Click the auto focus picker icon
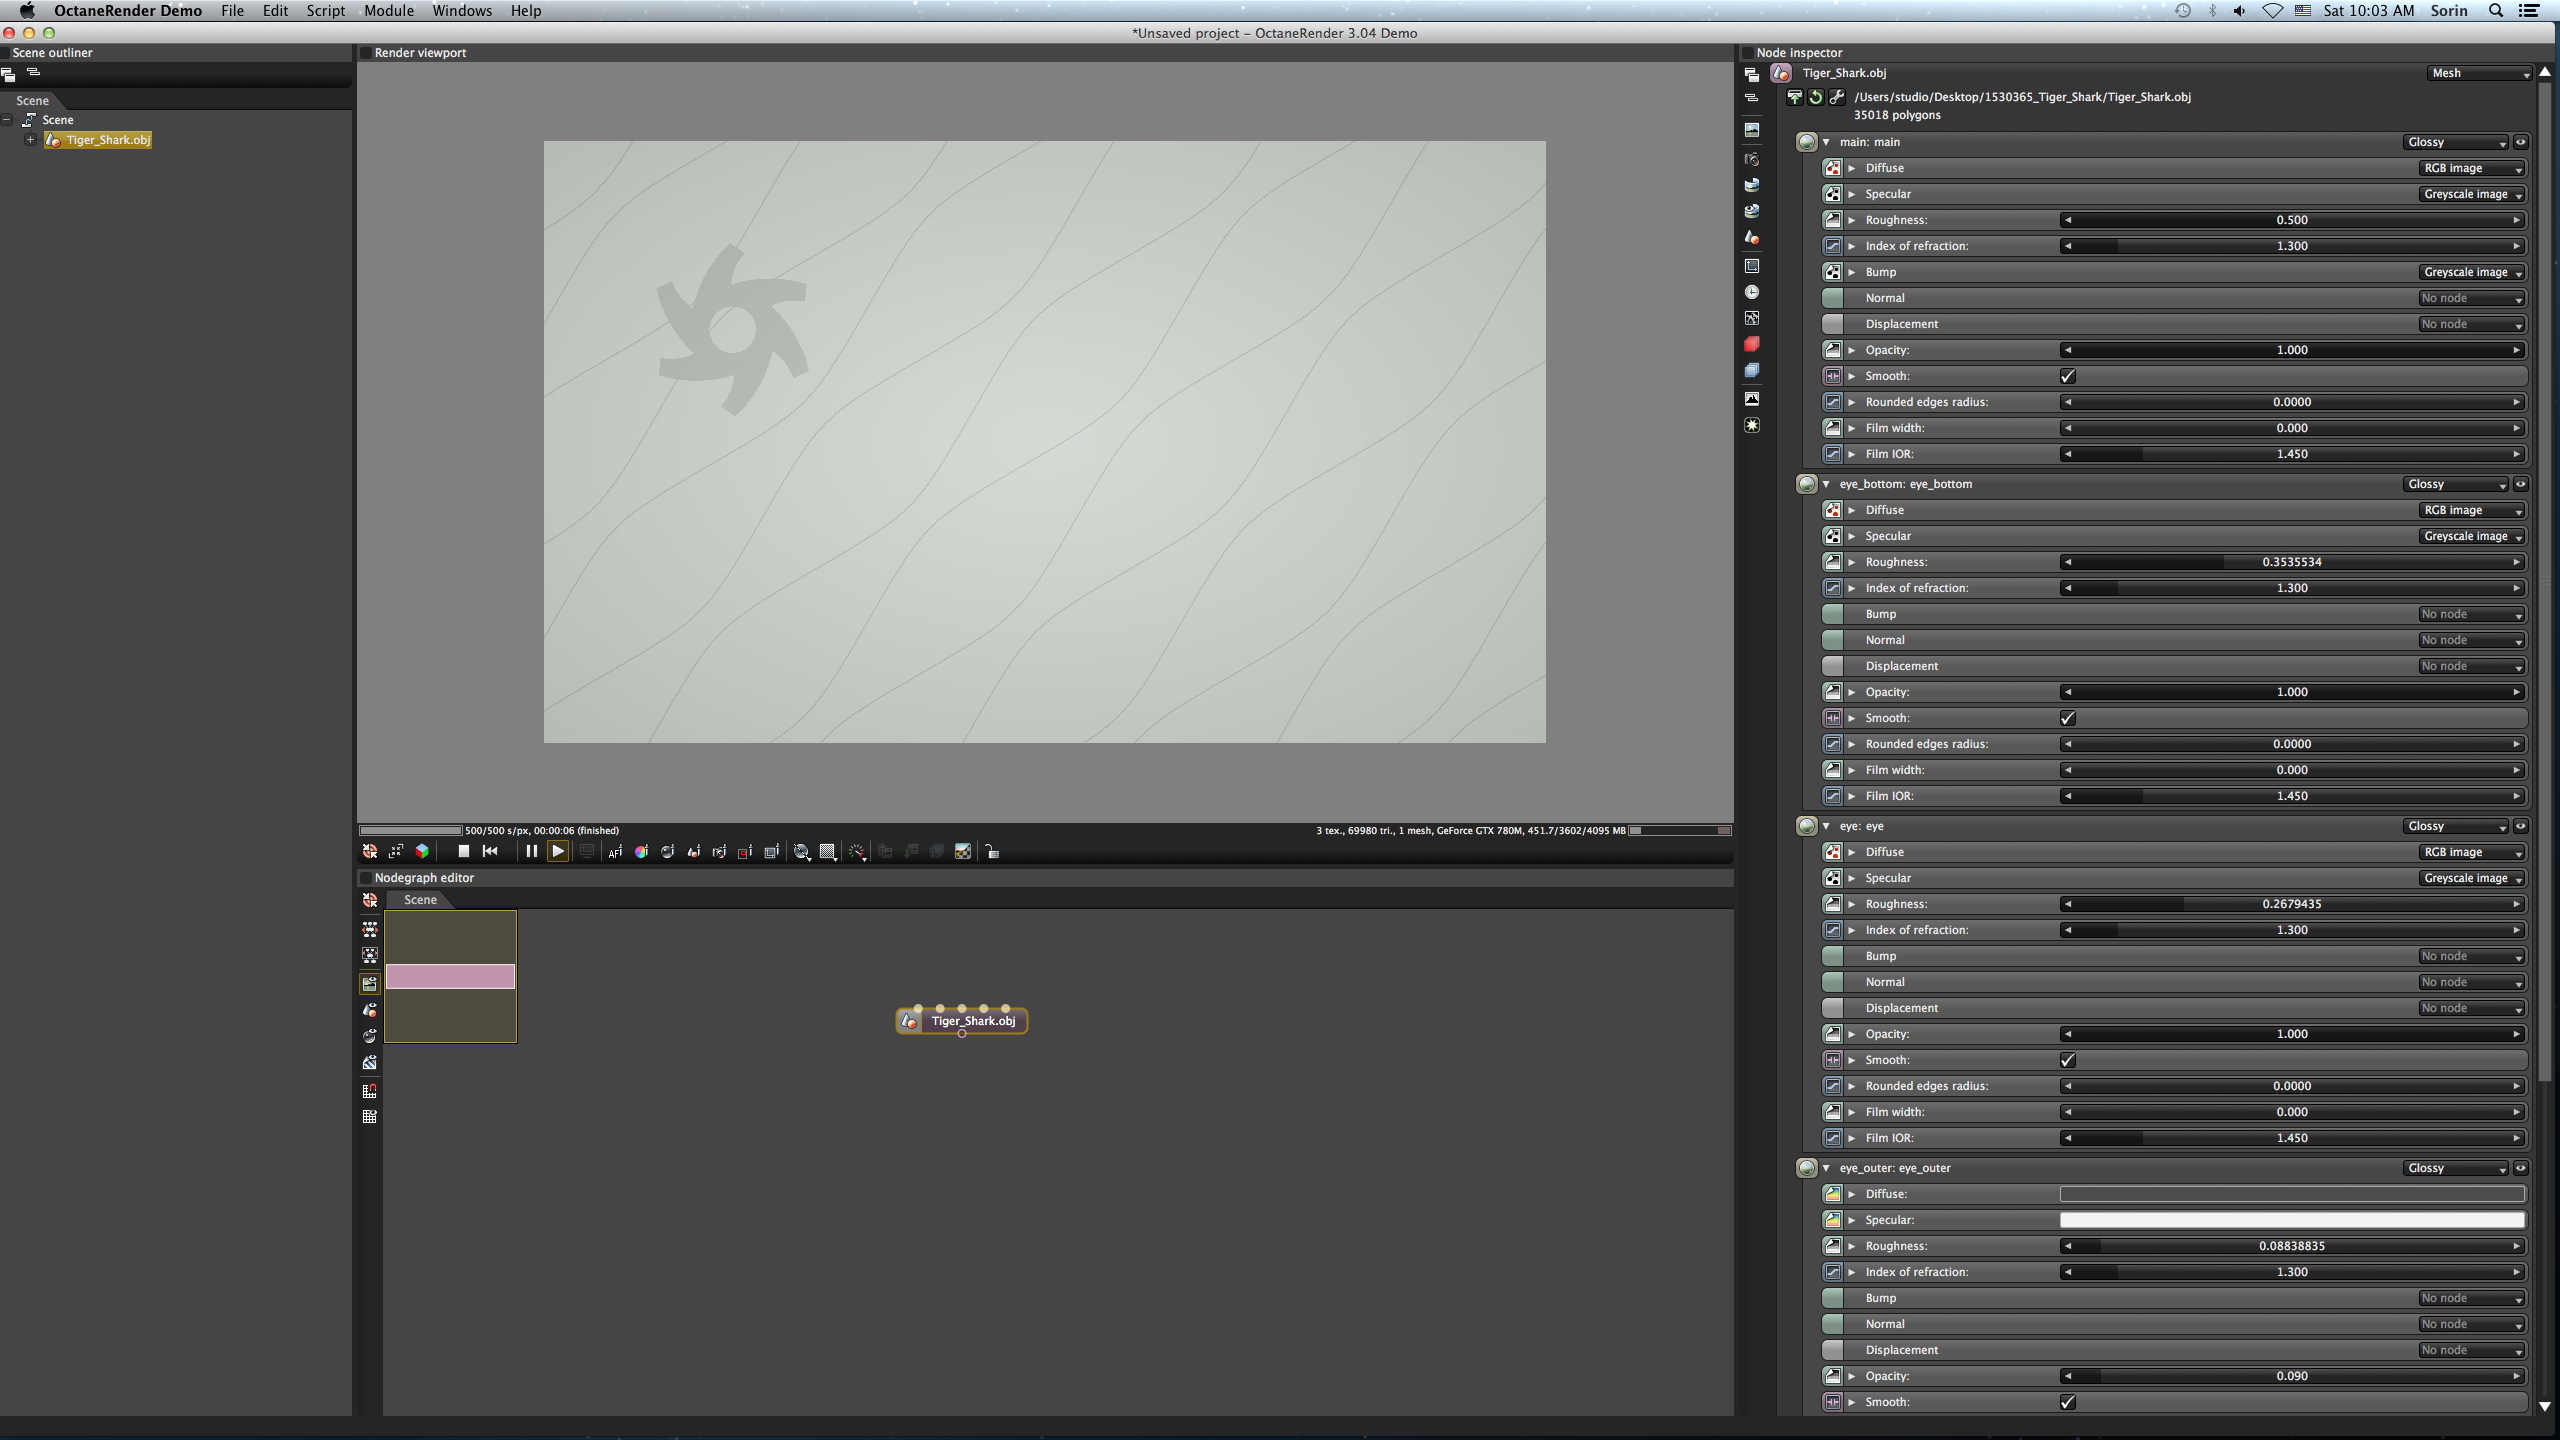2560x1440 pixels. pyautogui.click(x=615, y=851)
